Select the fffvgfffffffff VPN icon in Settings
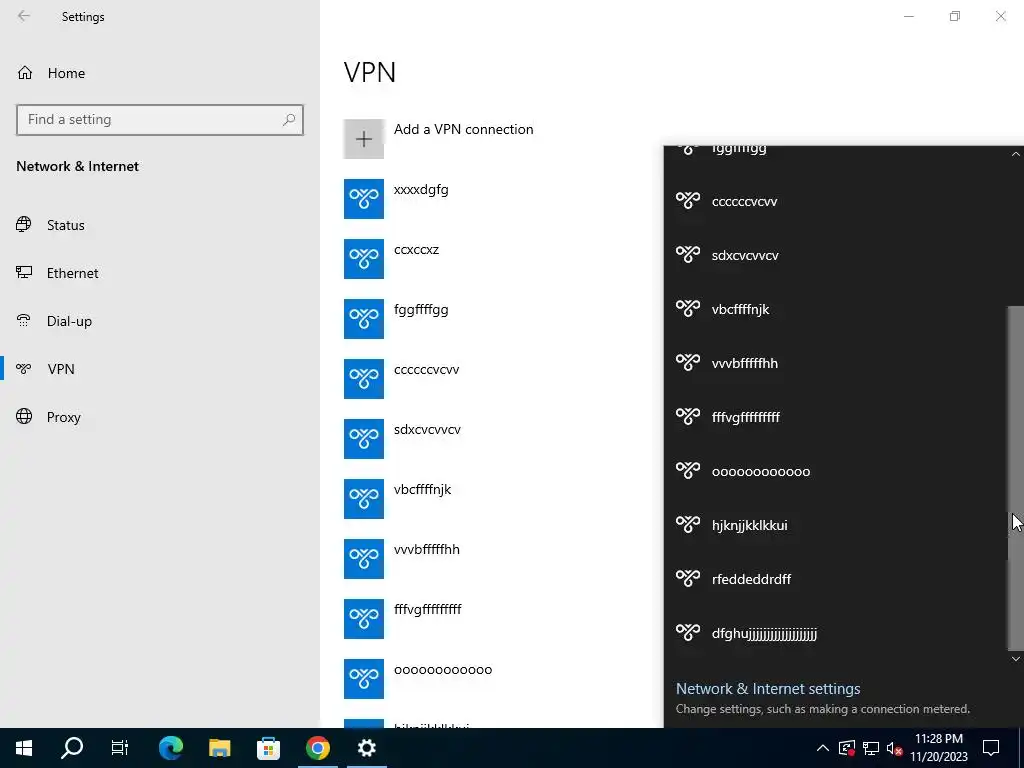The height and width of the screenshot is (768, 1024). (x=364, y=619)
